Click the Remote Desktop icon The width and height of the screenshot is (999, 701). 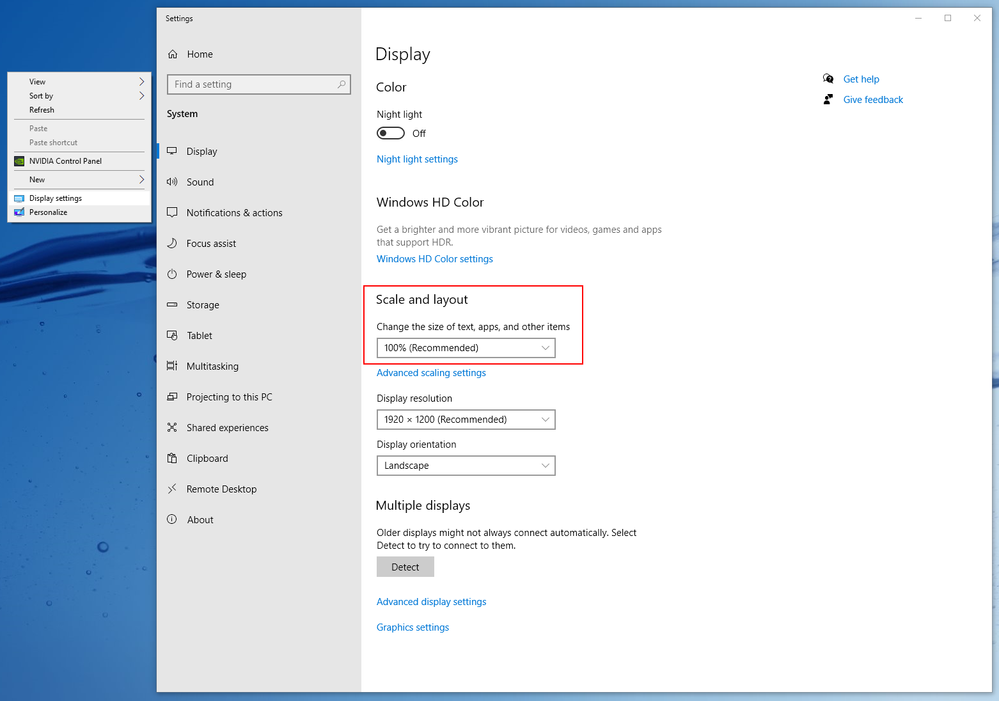point(172,489)
